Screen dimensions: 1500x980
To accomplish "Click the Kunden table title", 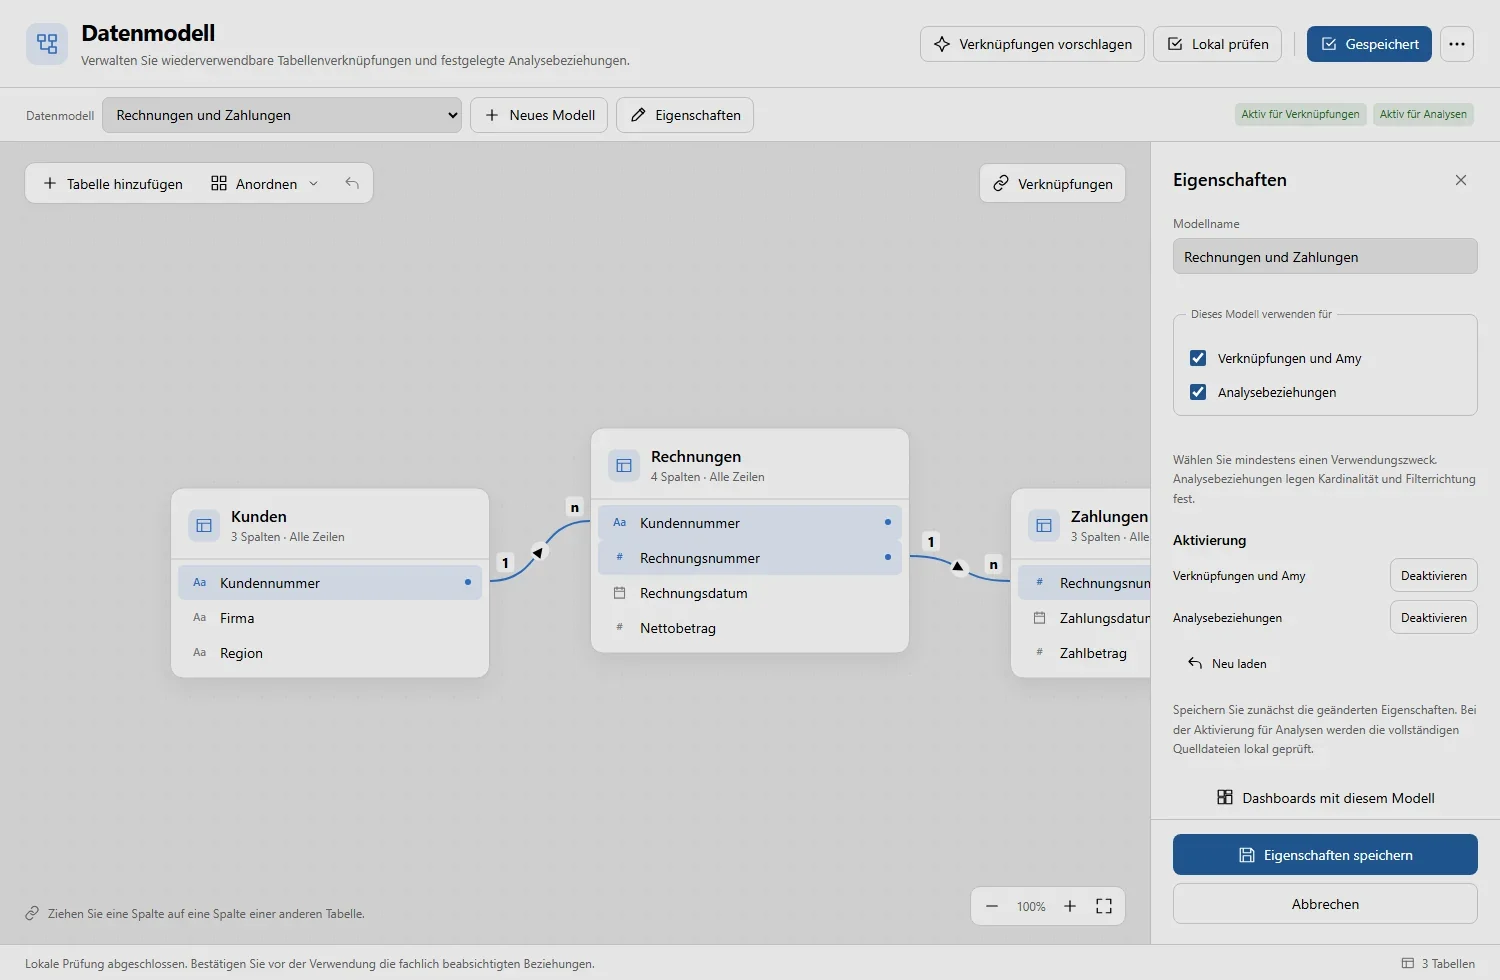I will point(259,516).
